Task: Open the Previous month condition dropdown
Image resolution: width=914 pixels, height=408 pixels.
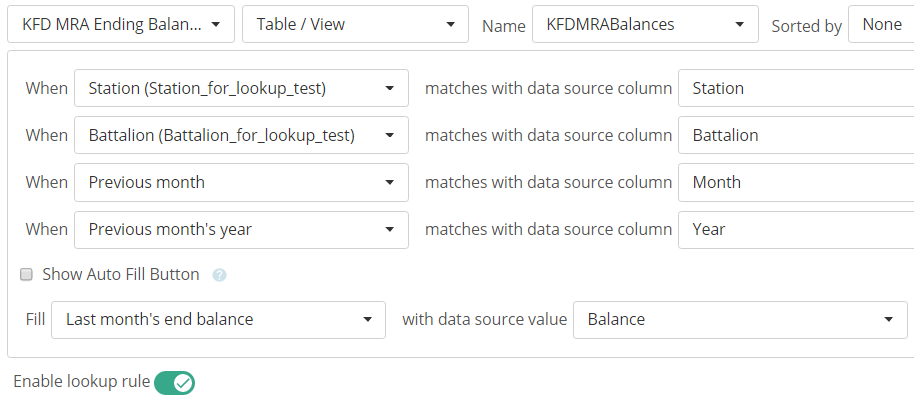Action: 241,182
